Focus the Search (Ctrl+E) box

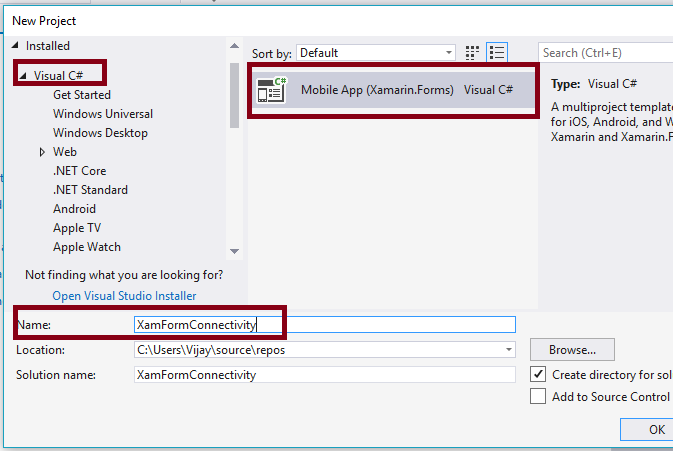(606, 53)
